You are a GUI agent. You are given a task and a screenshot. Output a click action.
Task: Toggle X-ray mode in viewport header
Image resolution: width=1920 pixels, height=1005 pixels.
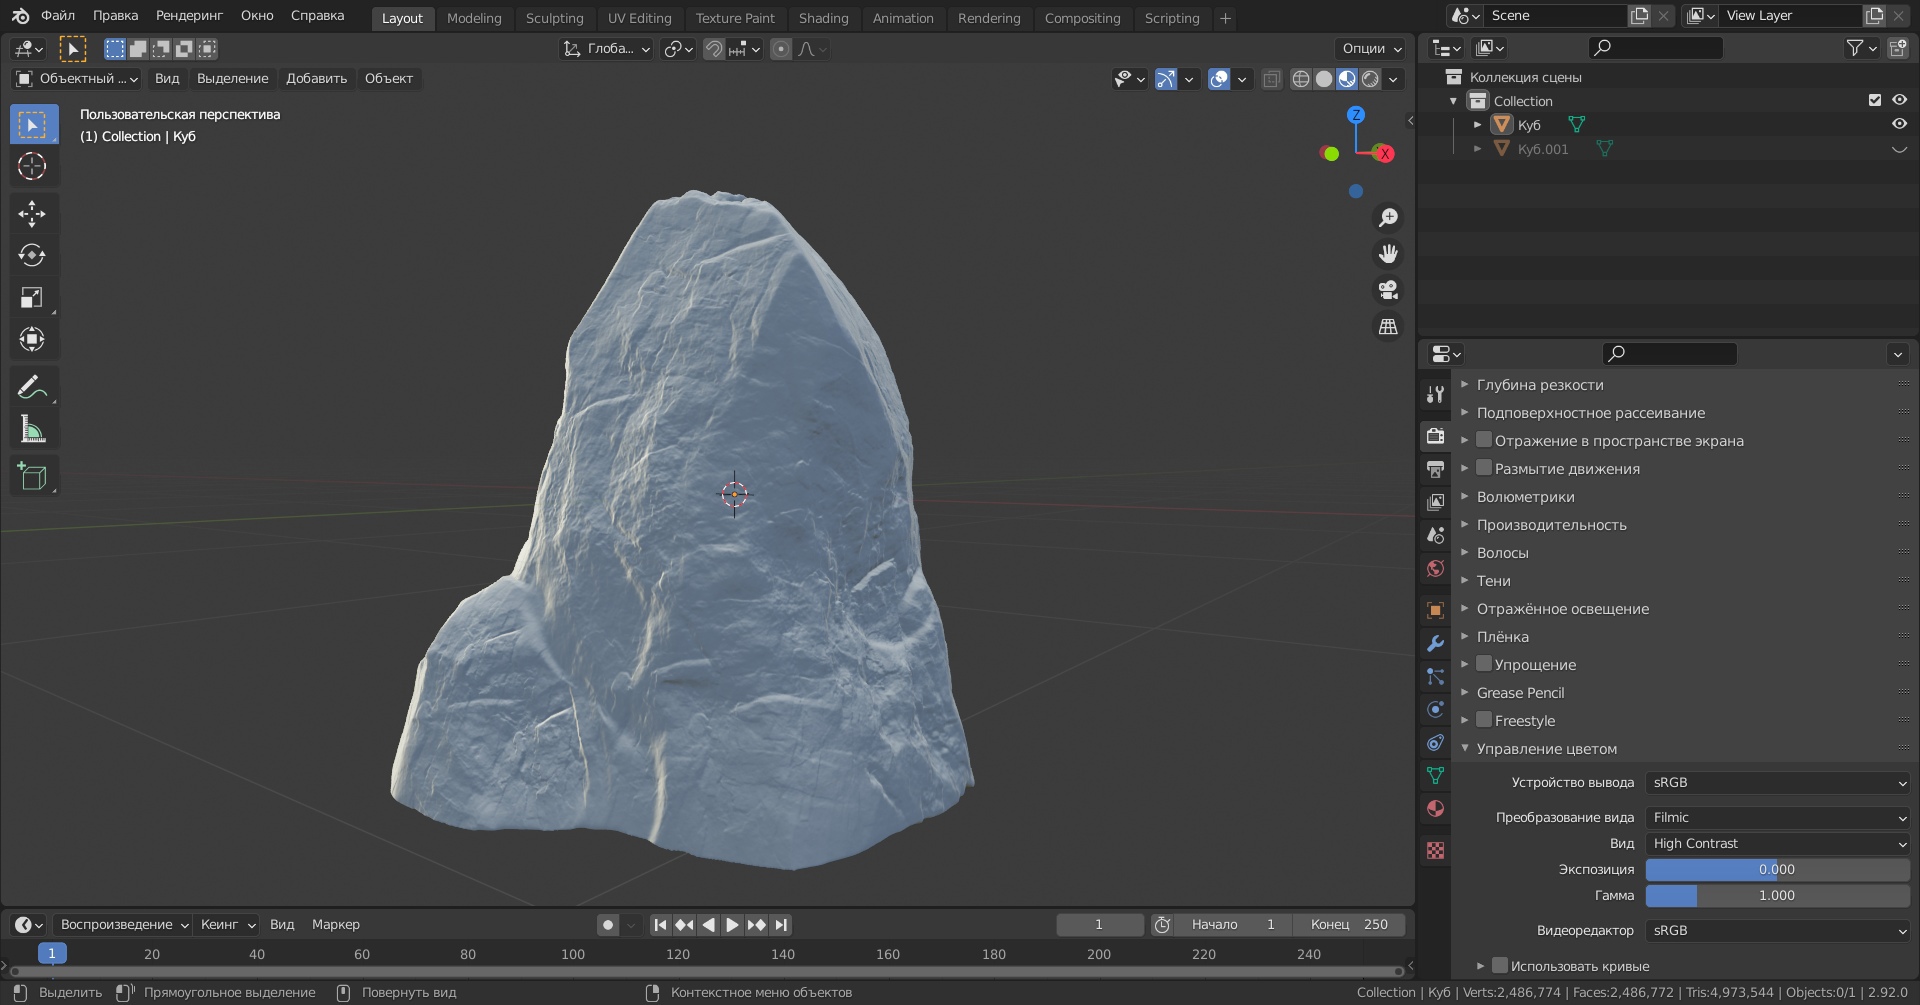pos(1271,79)
